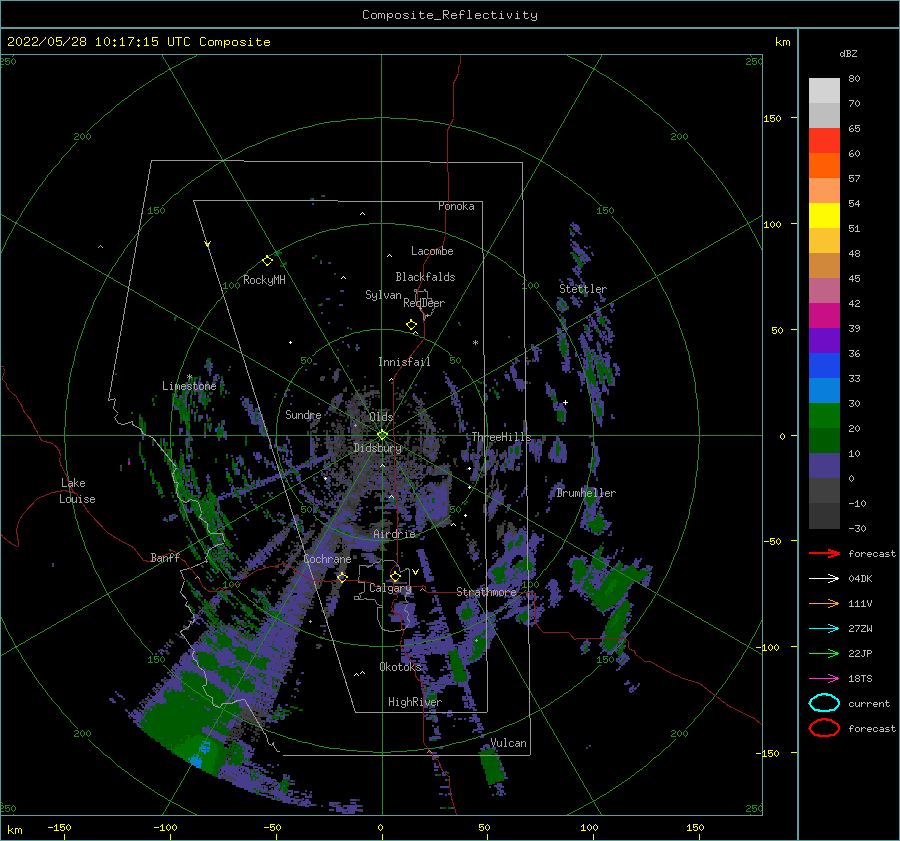Click the orange 57-60 dBZ swatch
This screenshot has width=900, height=841.
tap(824, 166)
